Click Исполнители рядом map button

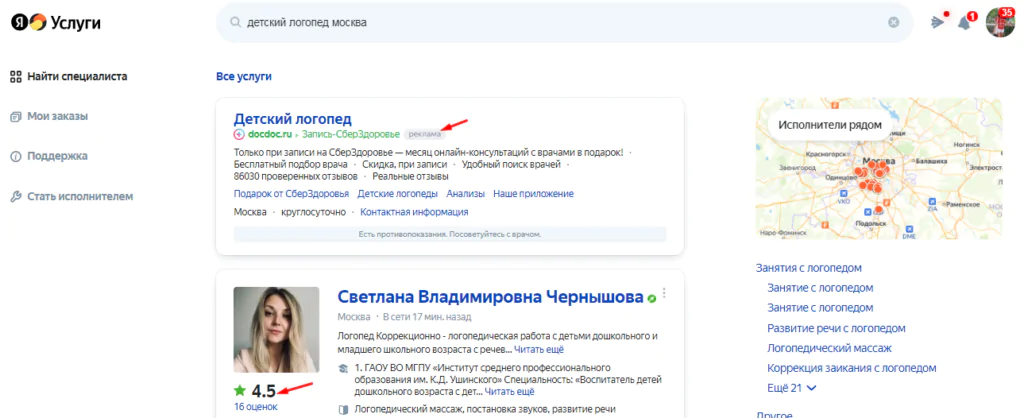(x=829, y=125)
